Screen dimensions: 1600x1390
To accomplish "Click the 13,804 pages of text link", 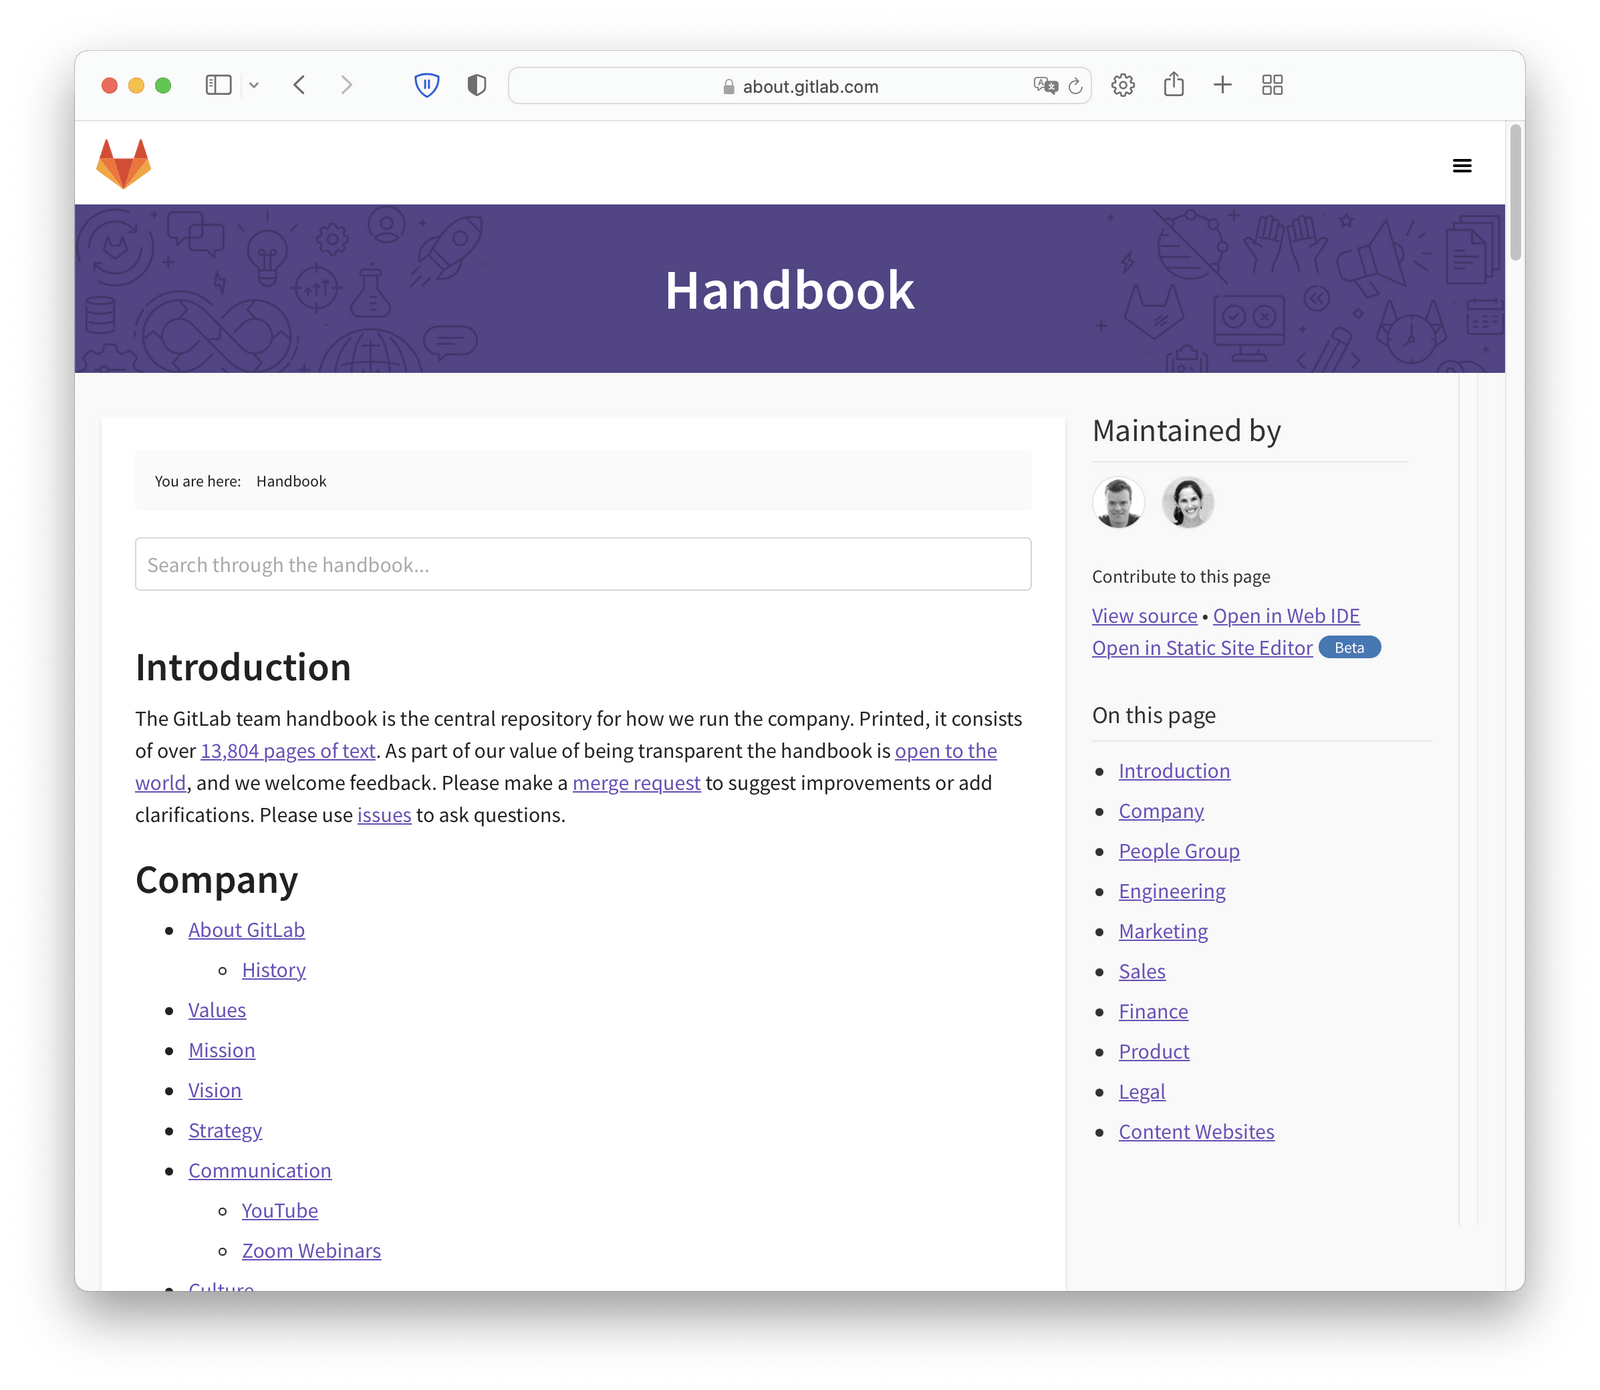I will (288, 750).
